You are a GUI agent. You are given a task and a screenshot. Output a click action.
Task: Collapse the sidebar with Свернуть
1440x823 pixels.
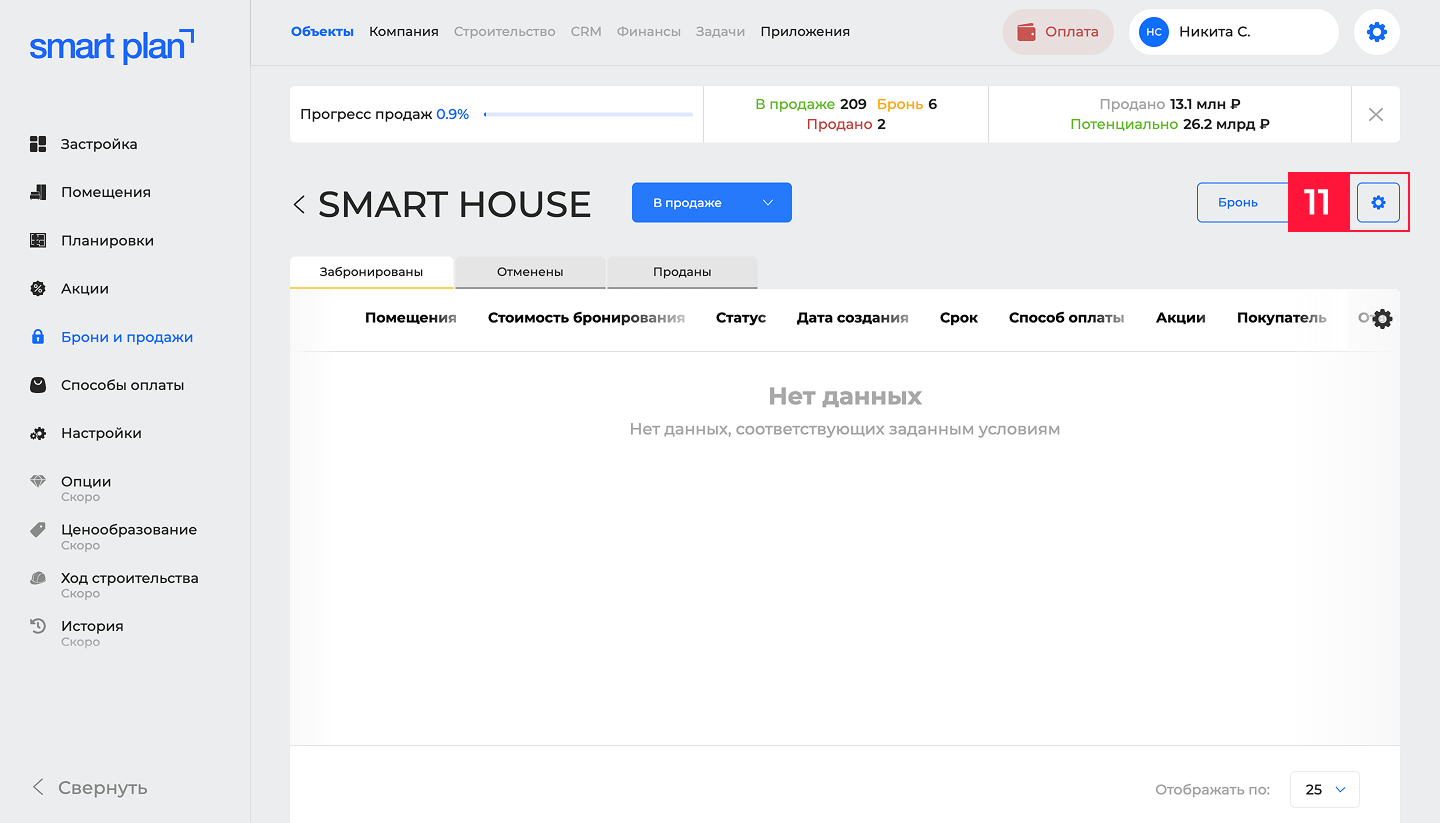90,787
